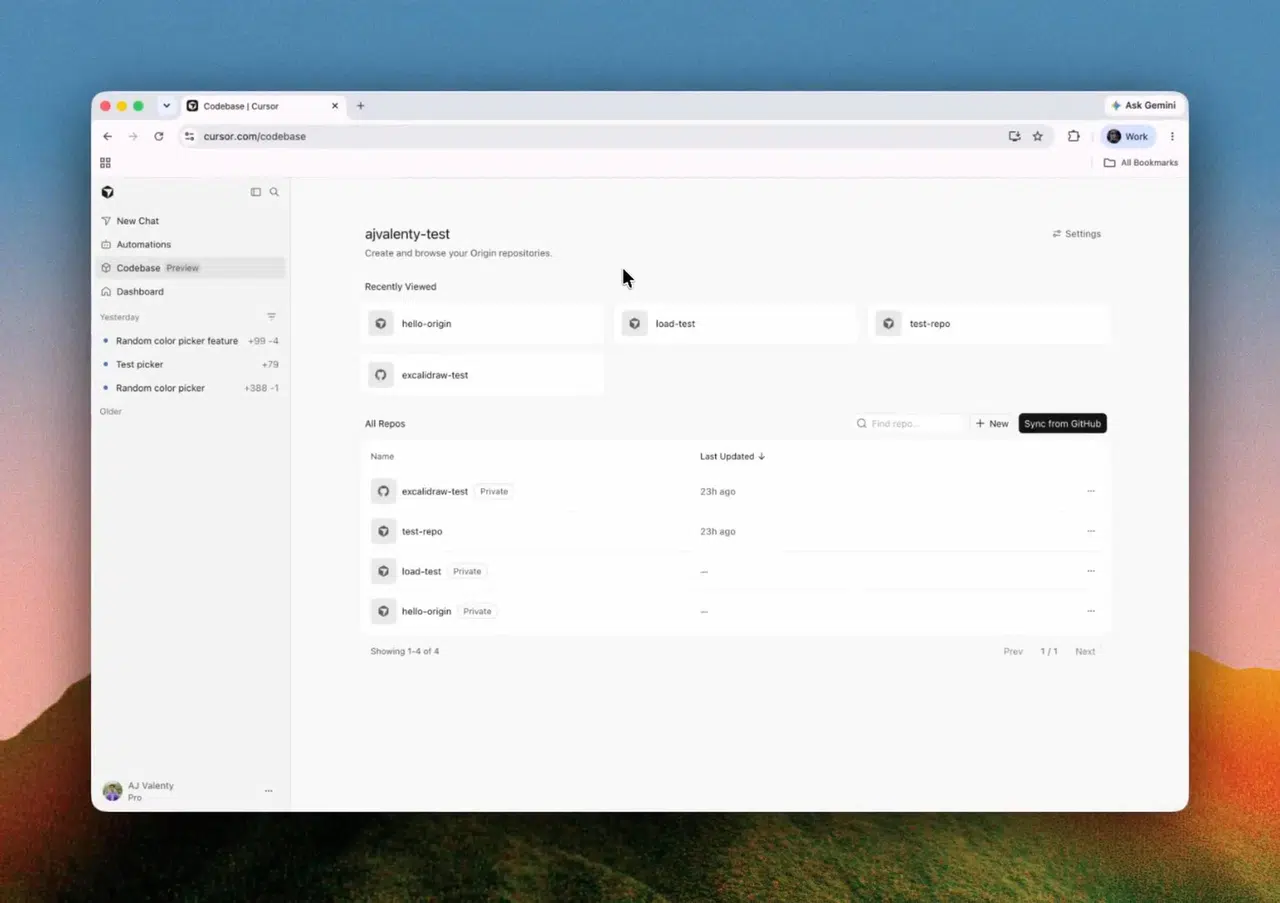Open Random color picker chat with +388
The height and width of the screenshot is (903, 1280).
pos(190,388)
